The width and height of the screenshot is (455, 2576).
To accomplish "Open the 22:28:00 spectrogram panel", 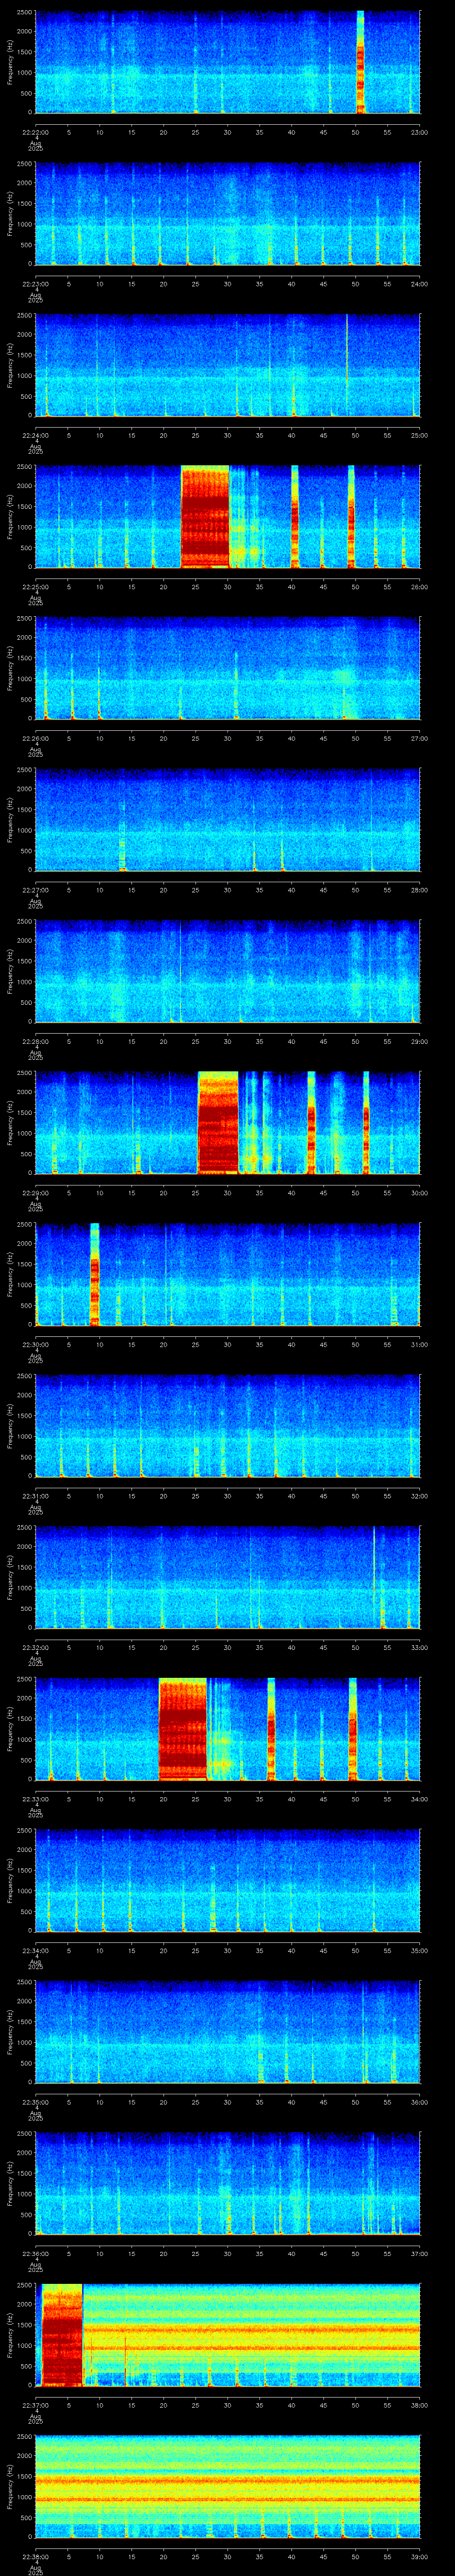I will click(227, 971).
